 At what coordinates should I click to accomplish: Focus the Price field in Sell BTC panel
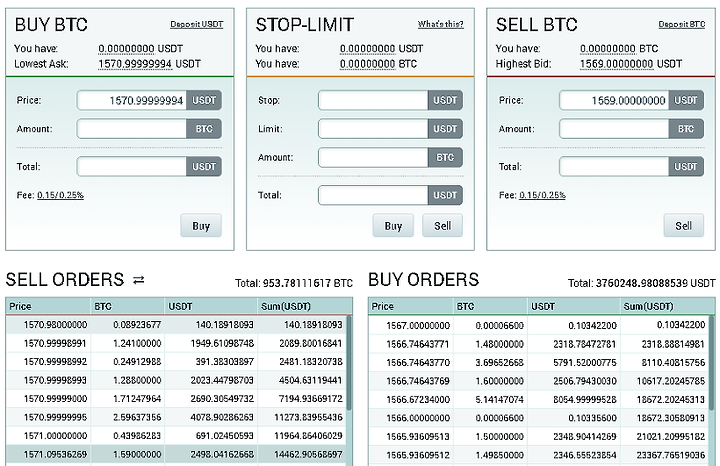click(x=614, y=100)
